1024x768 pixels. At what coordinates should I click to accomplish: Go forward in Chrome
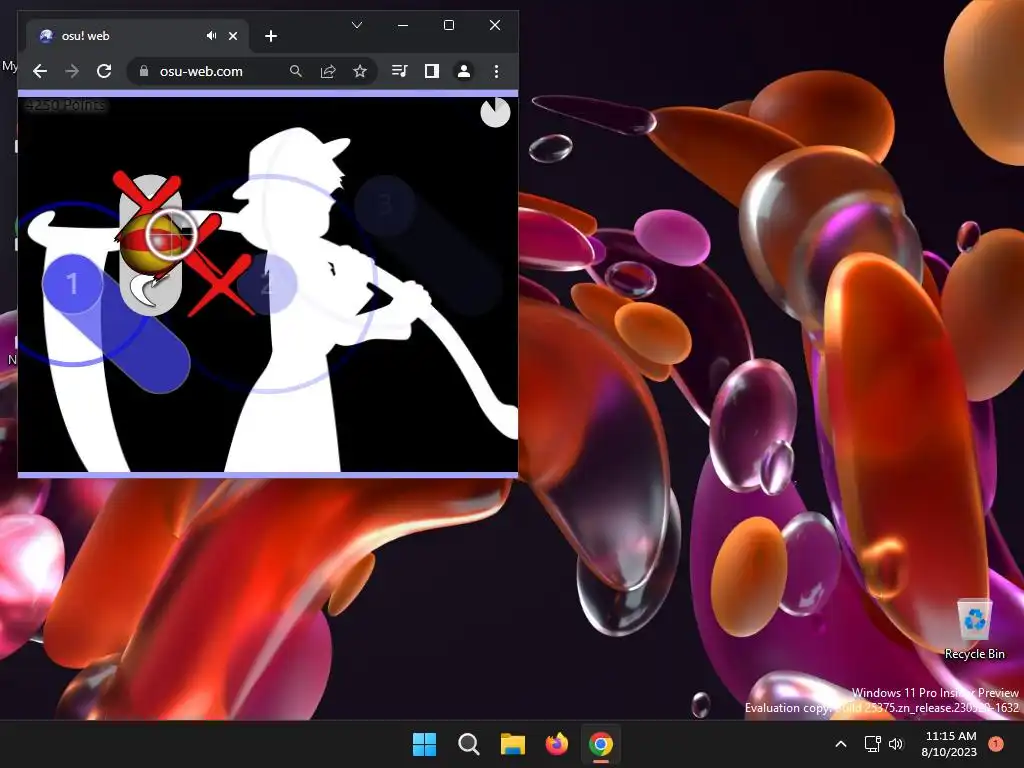(72, 71)
